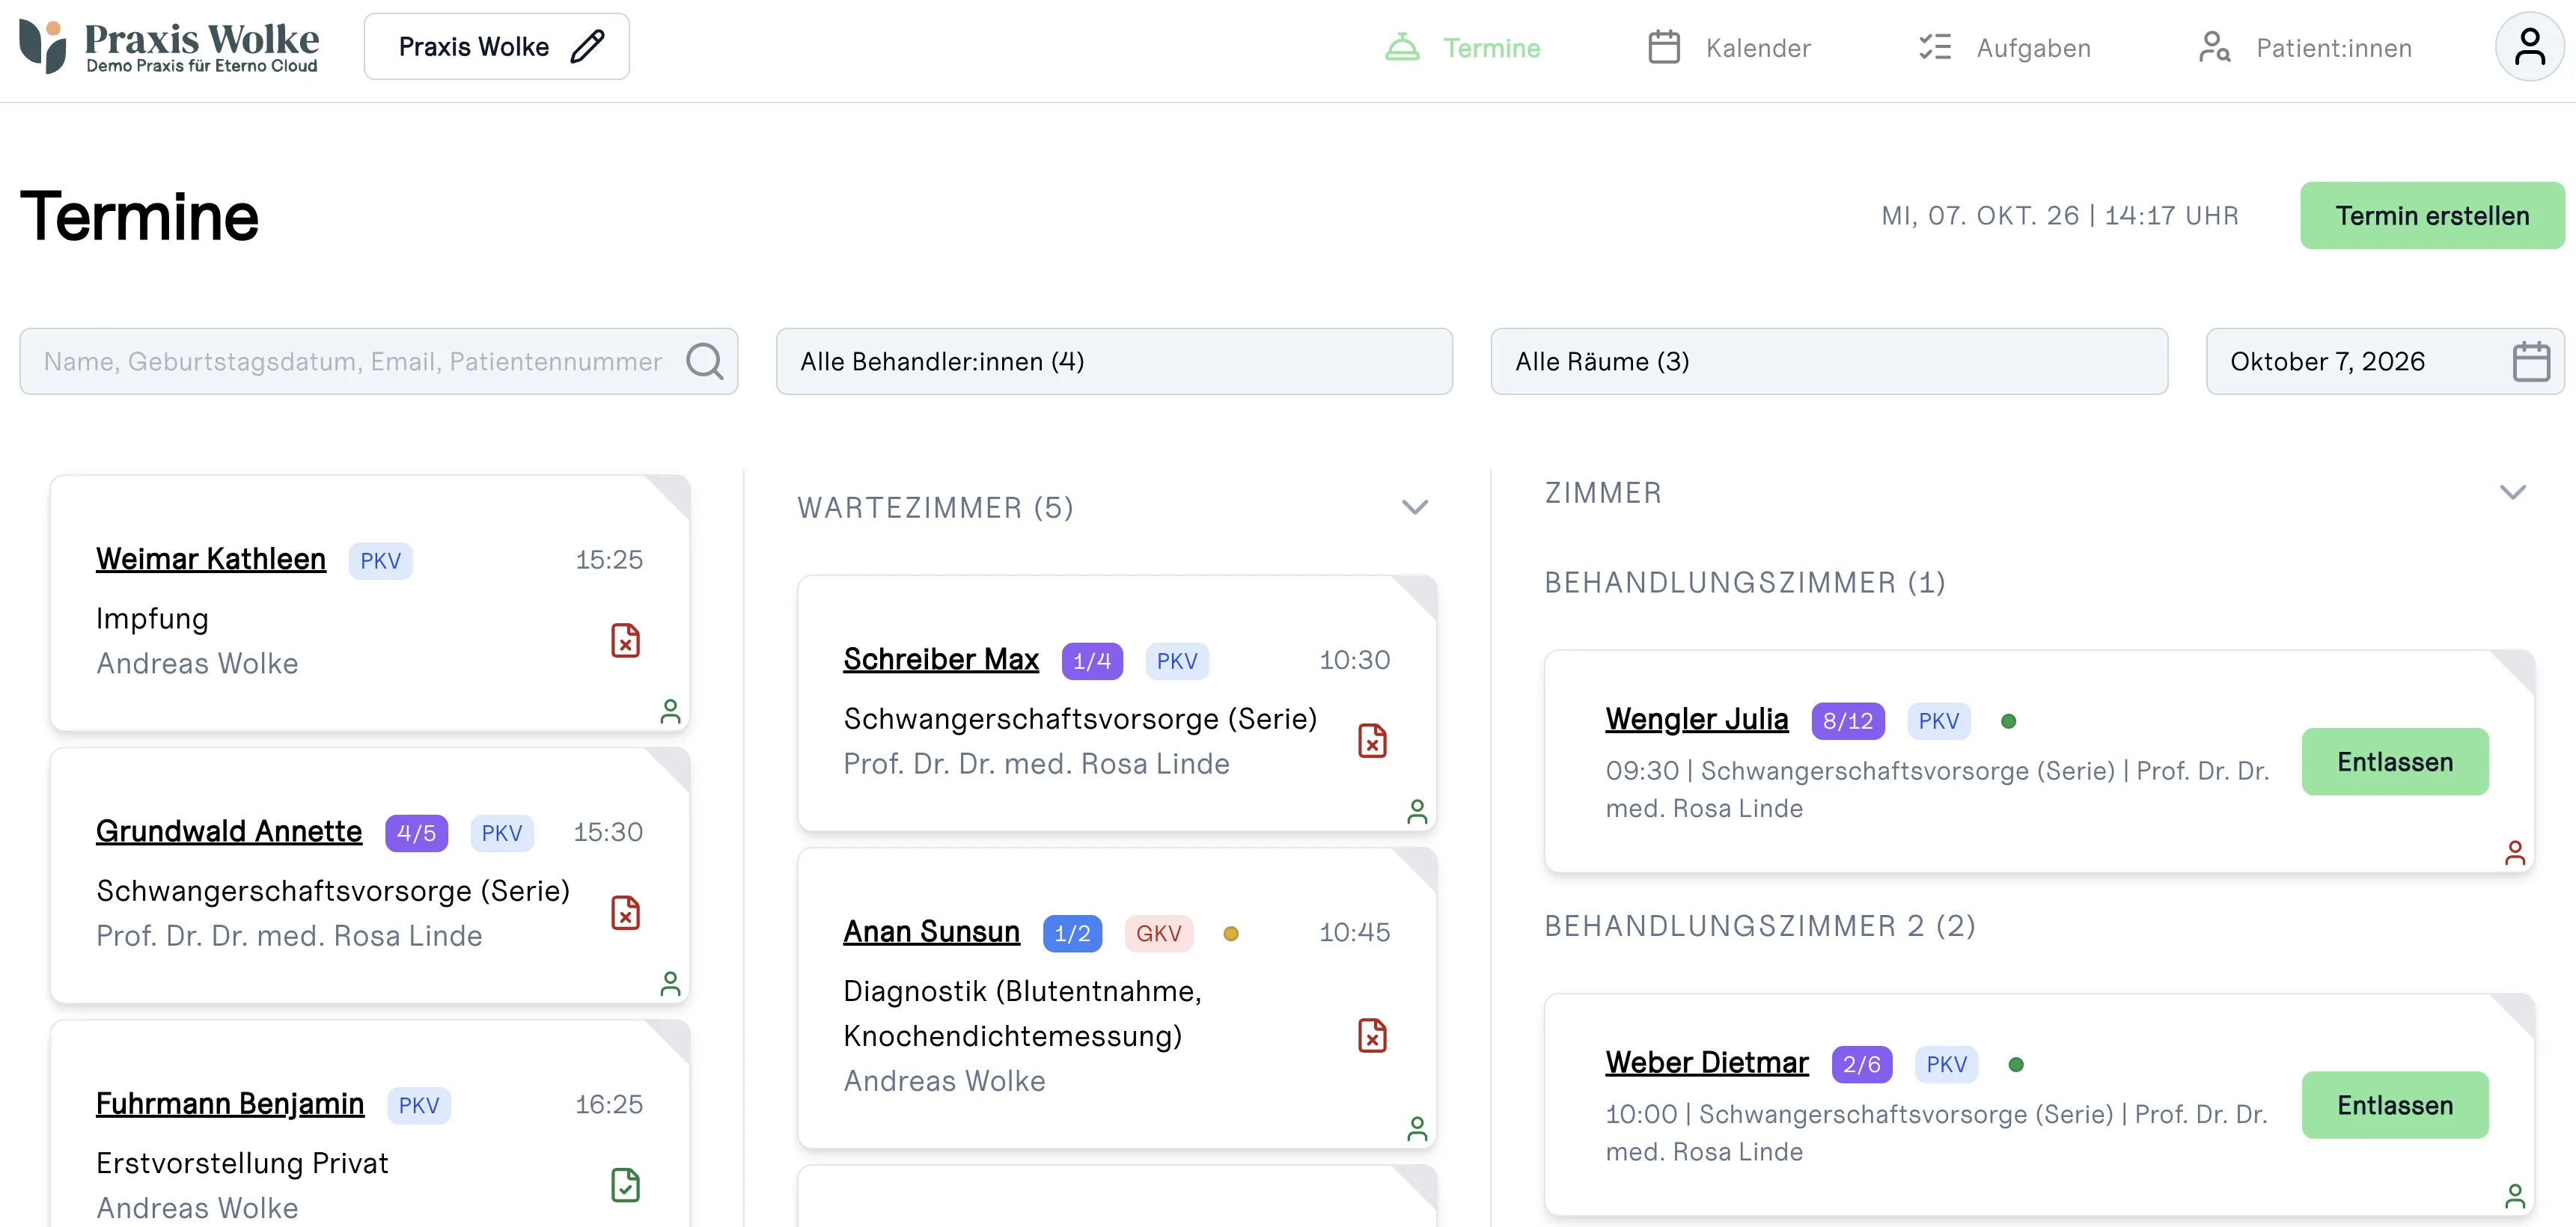Click green person icon on Weber Dietmar card
Viewport: 2576px width, 1227px height.
2515,1195
